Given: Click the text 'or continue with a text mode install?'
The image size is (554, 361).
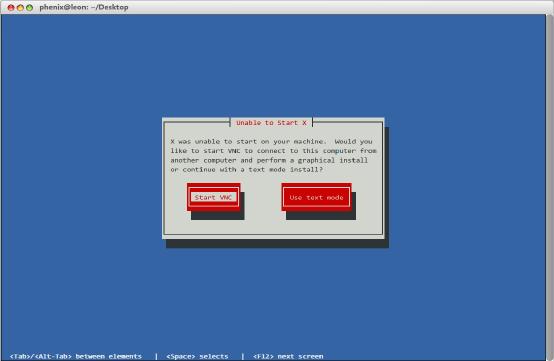Looking at the screenshot, I should [247, 170].
